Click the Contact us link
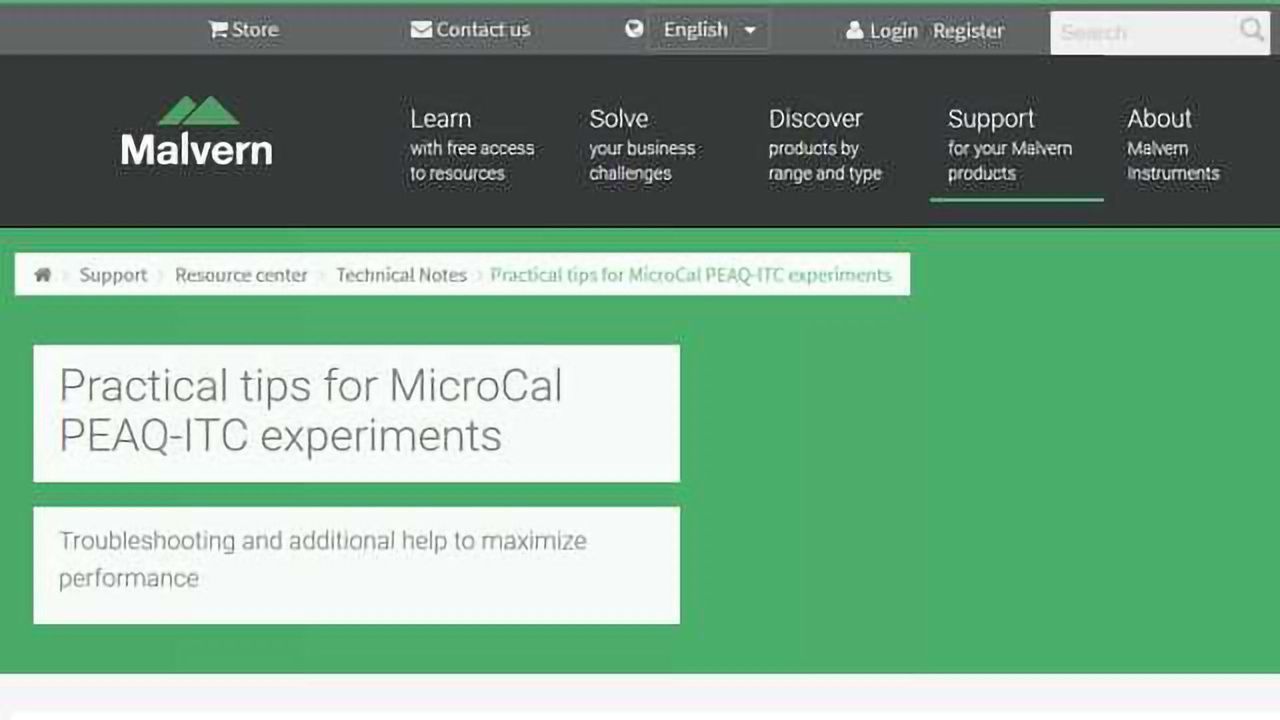The height and width of the screenshot is (720, 1280). pyautogui.click(x=483, y=30)
